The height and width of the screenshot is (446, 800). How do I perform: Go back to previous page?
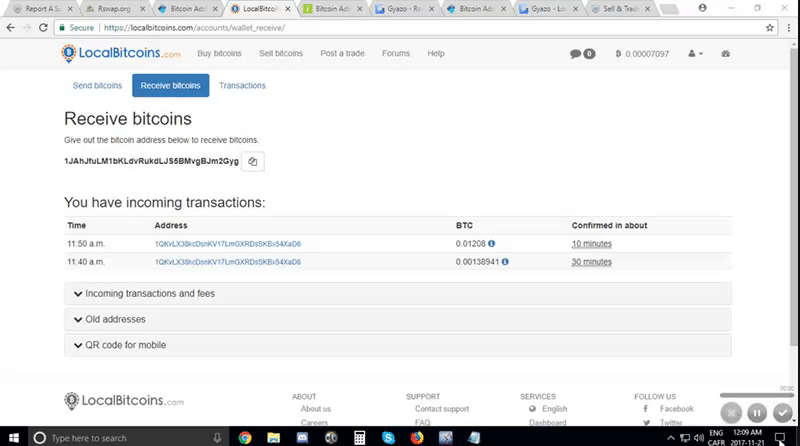pos(11,28)
